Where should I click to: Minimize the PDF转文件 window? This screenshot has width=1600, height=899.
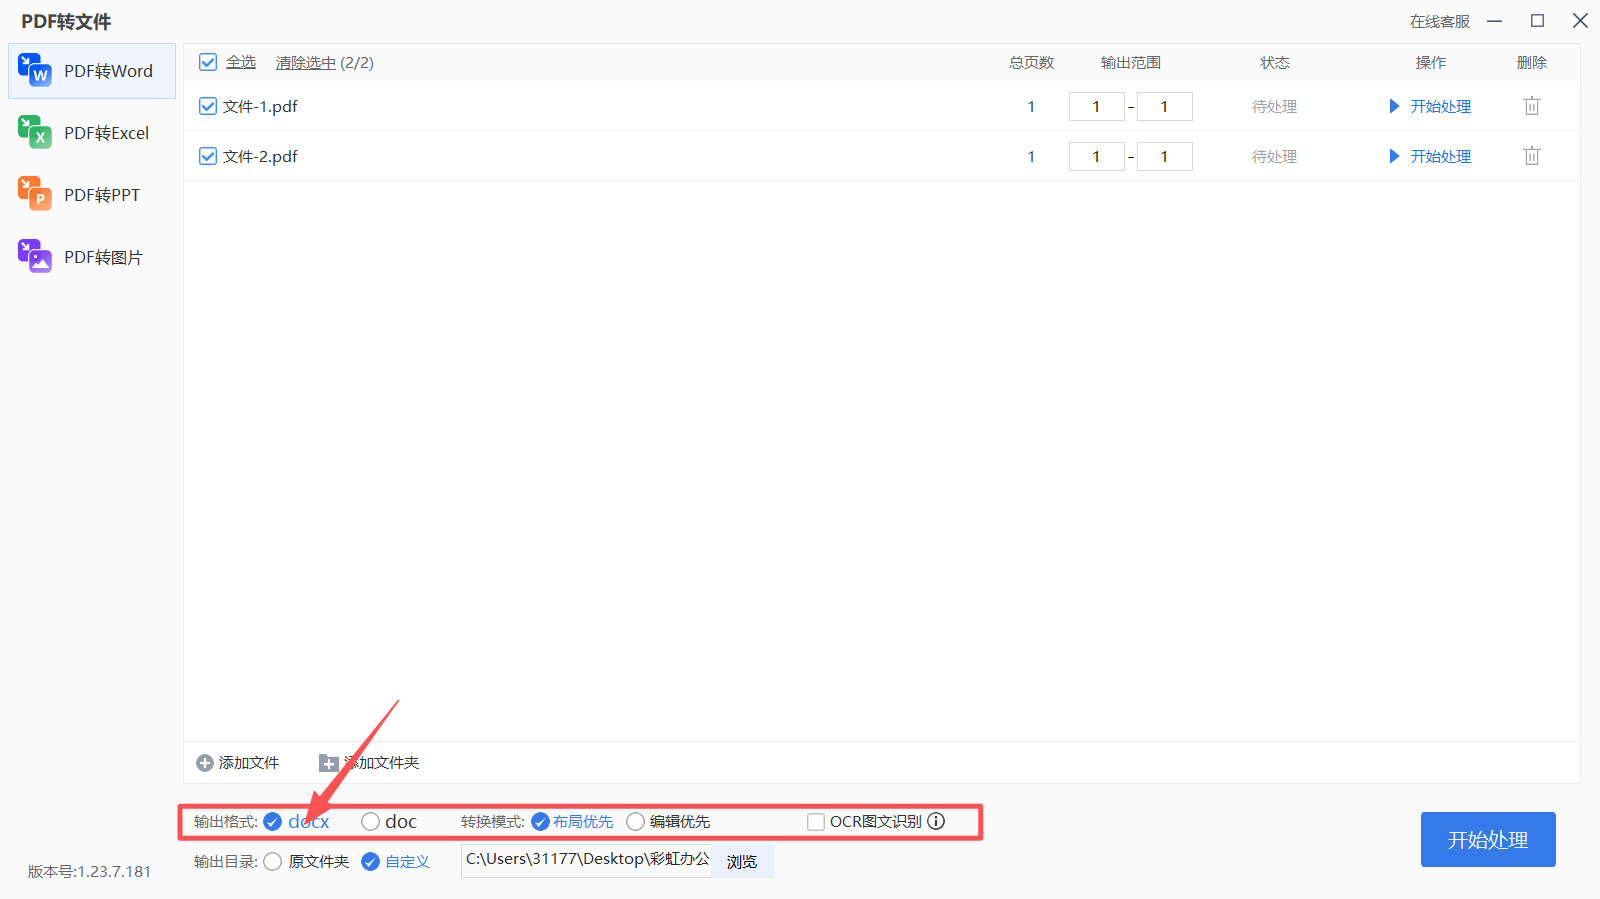click(x=1495, y=21)
